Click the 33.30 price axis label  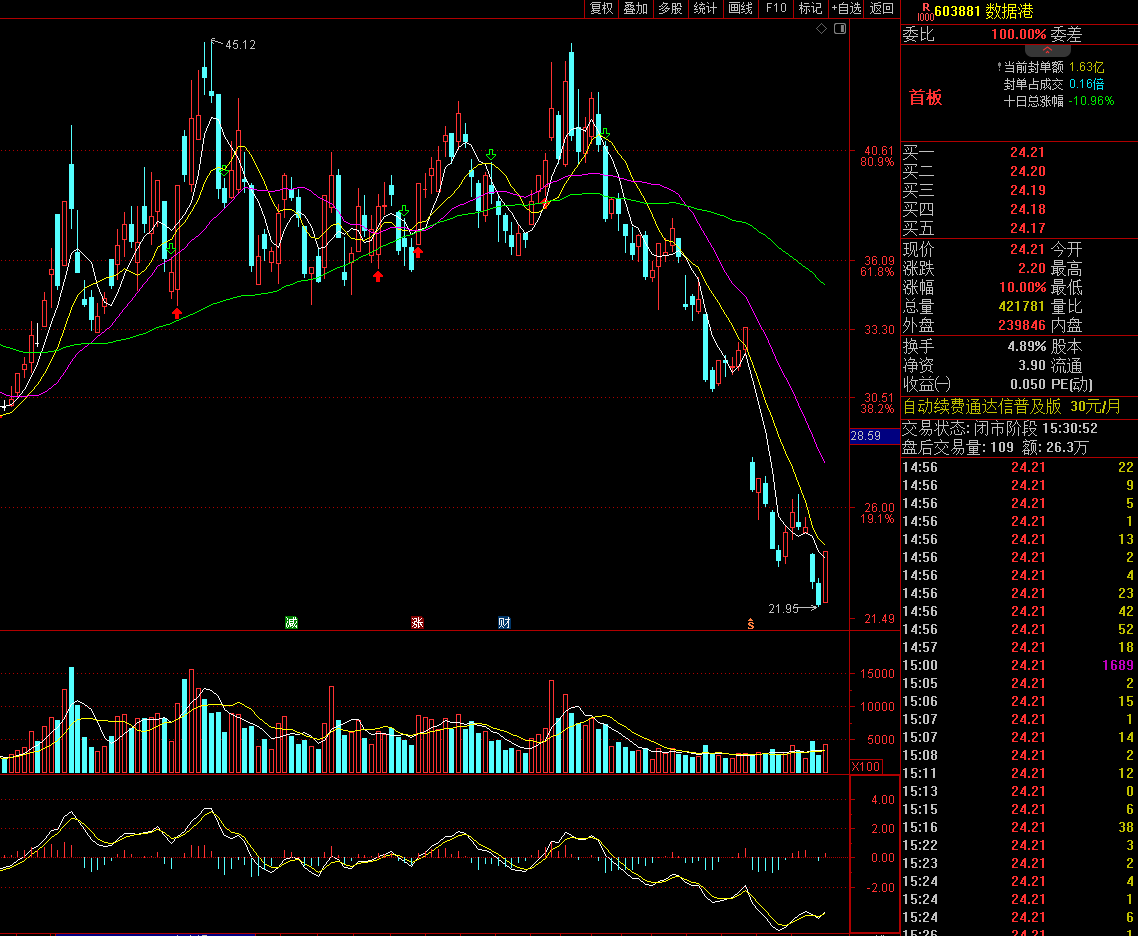pos(878,330)
